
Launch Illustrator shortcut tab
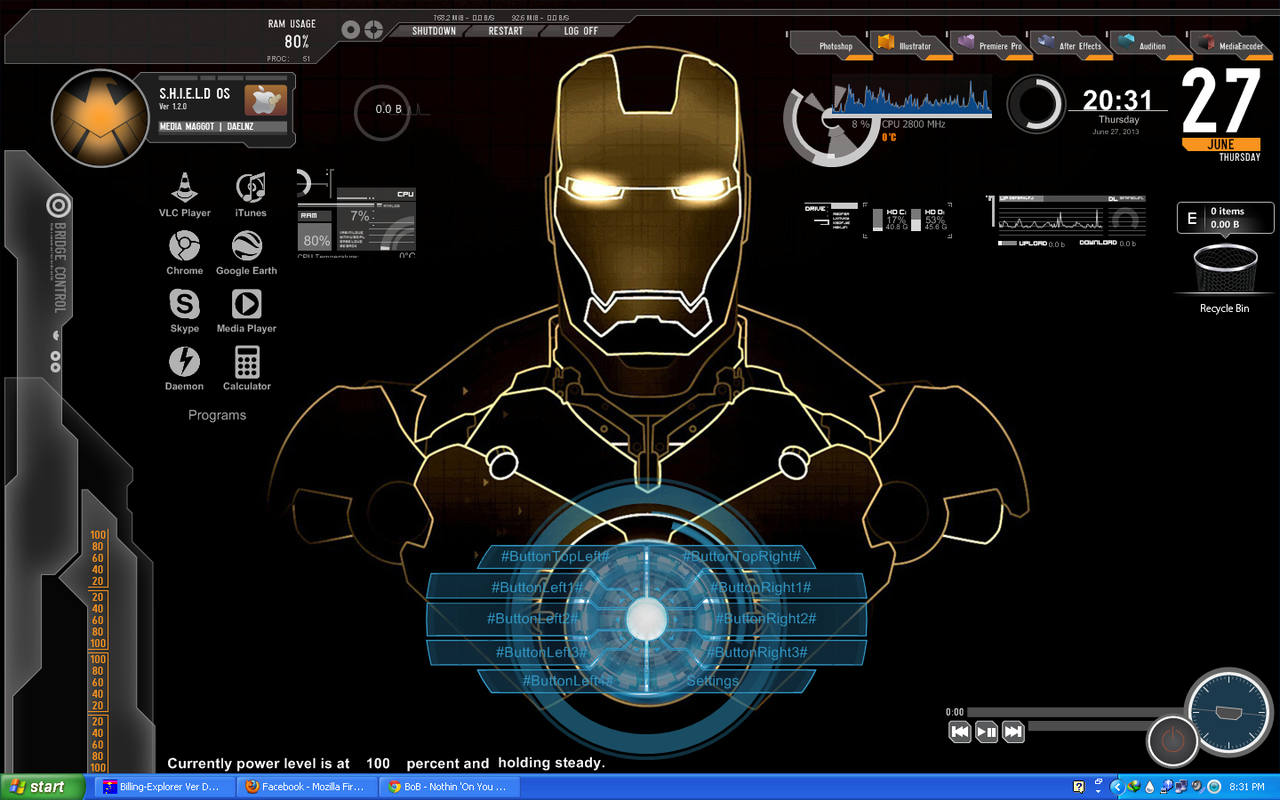tap(910, 45)
